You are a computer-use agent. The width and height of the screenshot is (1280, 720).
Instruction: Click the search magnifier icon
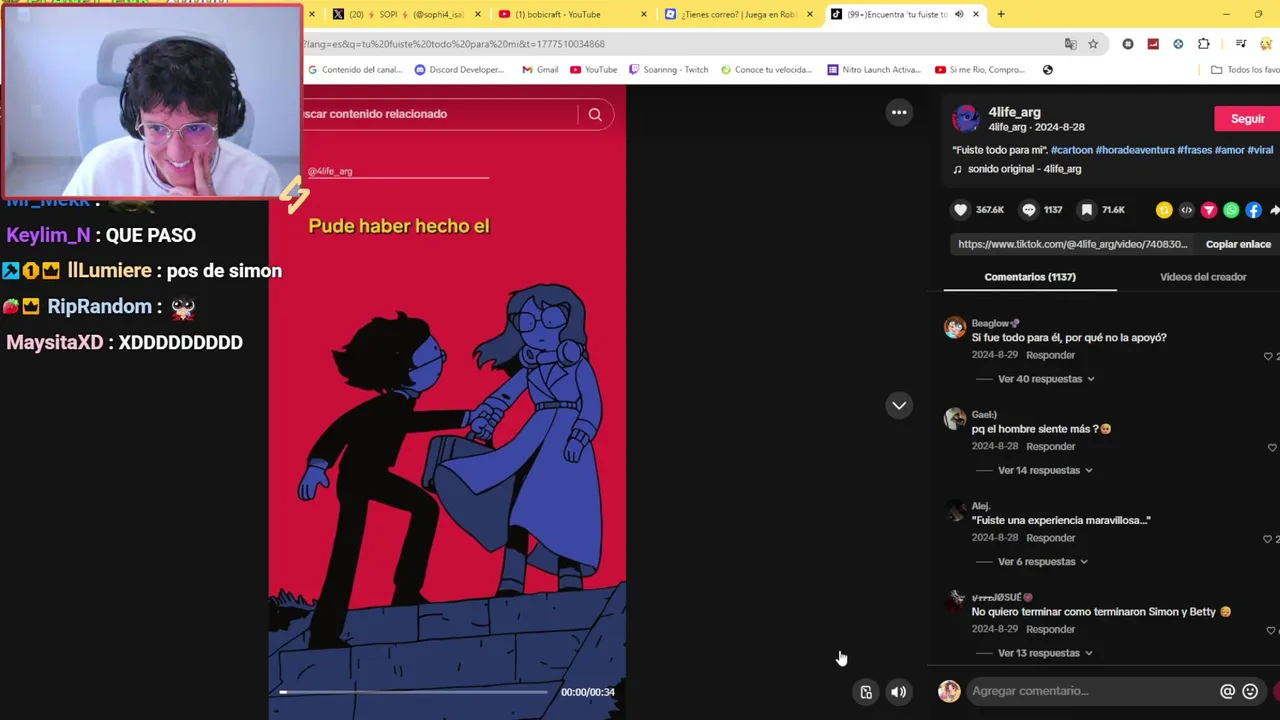(x=595, y=114)
